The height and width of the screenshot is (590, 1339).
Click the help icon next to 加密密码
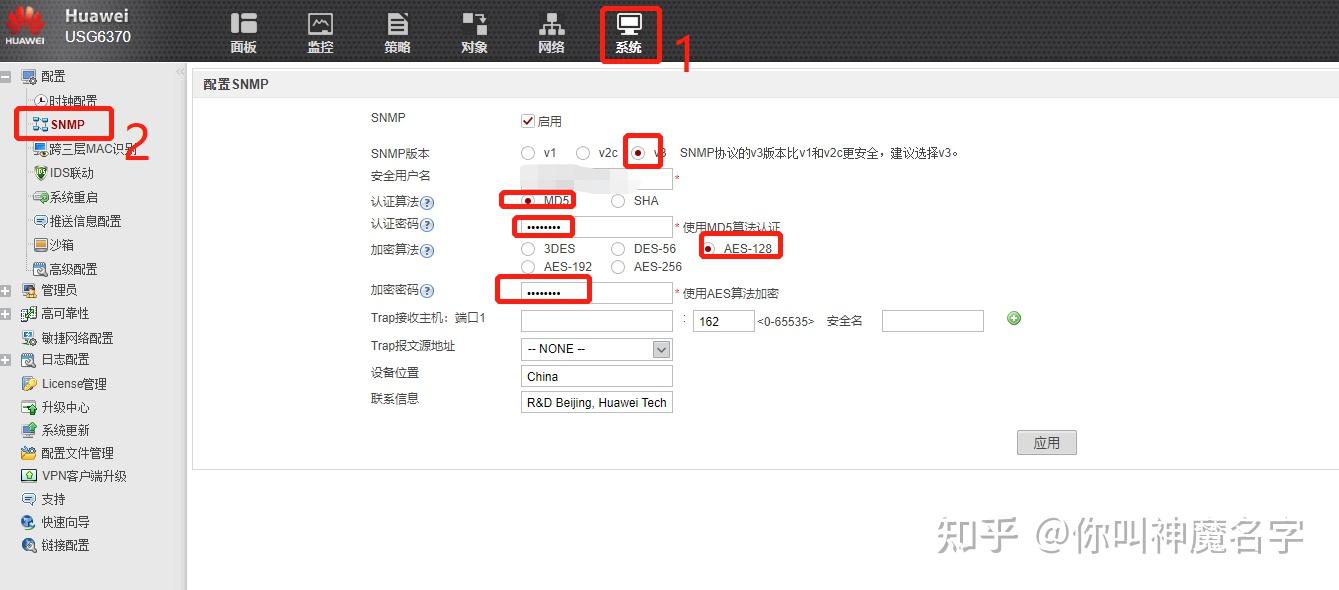[x=427, y=291]
